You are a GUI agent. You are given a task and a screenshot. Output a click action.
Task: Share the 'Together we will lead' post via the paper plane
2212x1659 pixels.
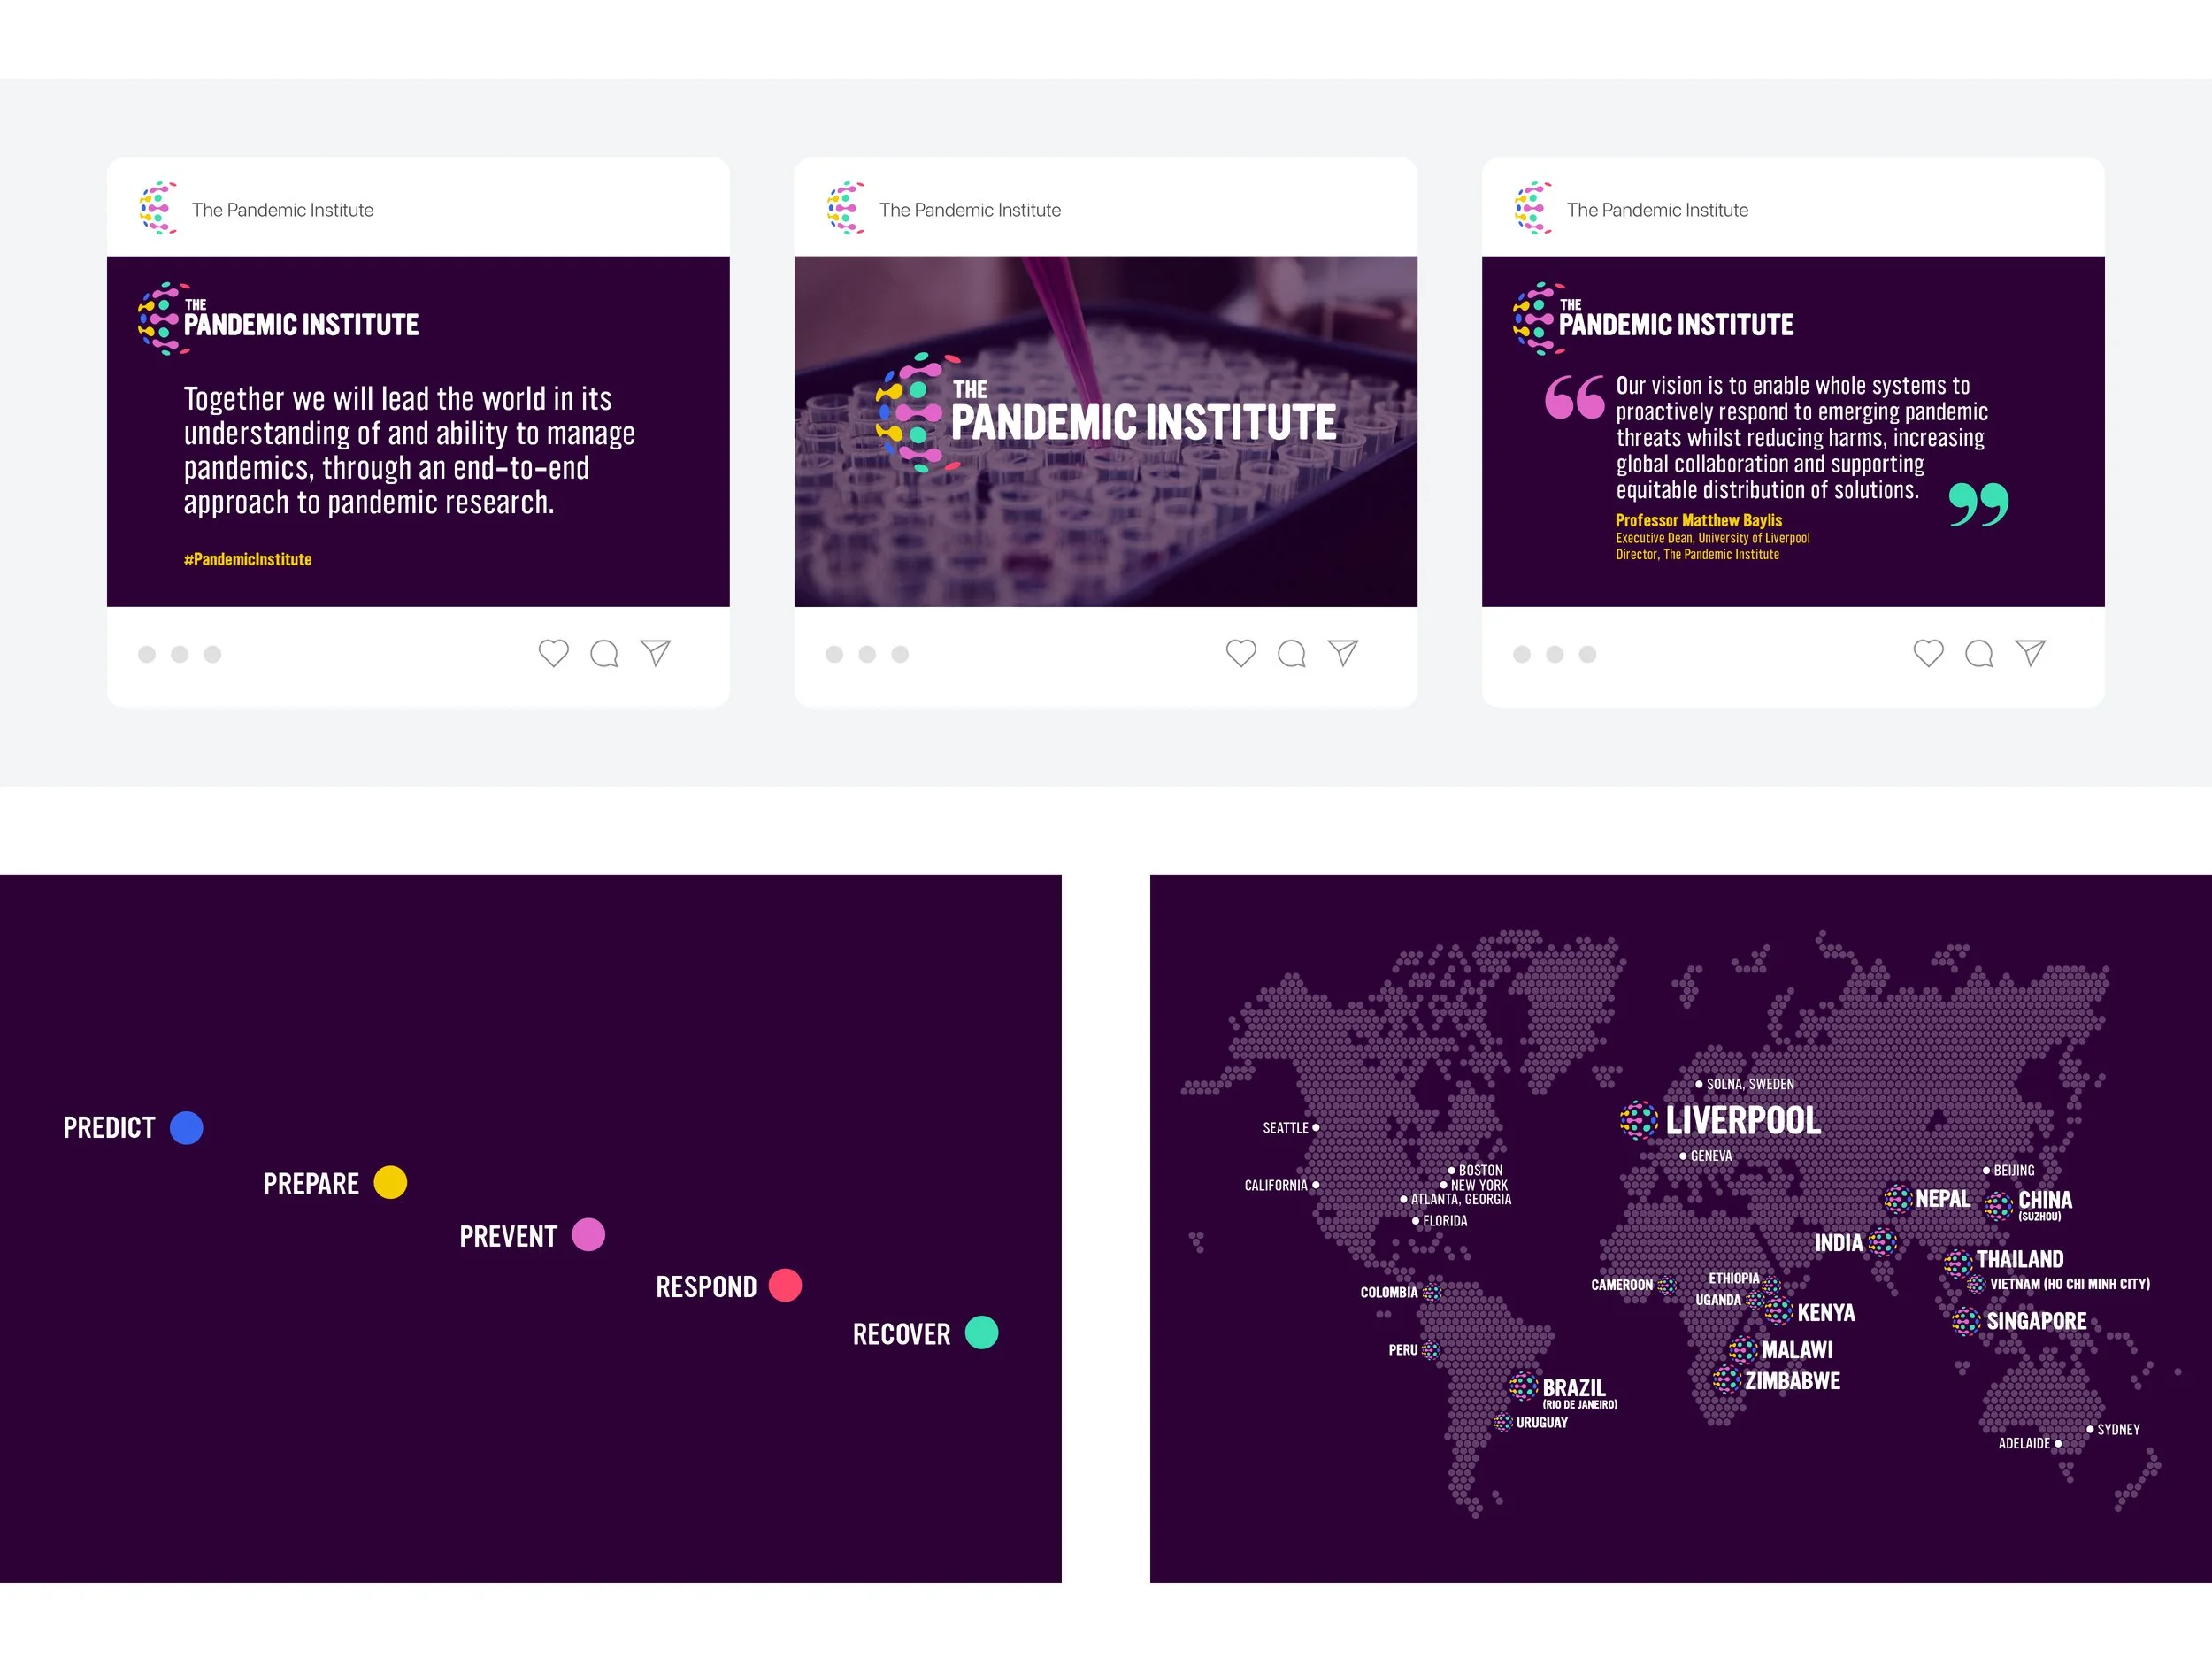click(655, 653)
